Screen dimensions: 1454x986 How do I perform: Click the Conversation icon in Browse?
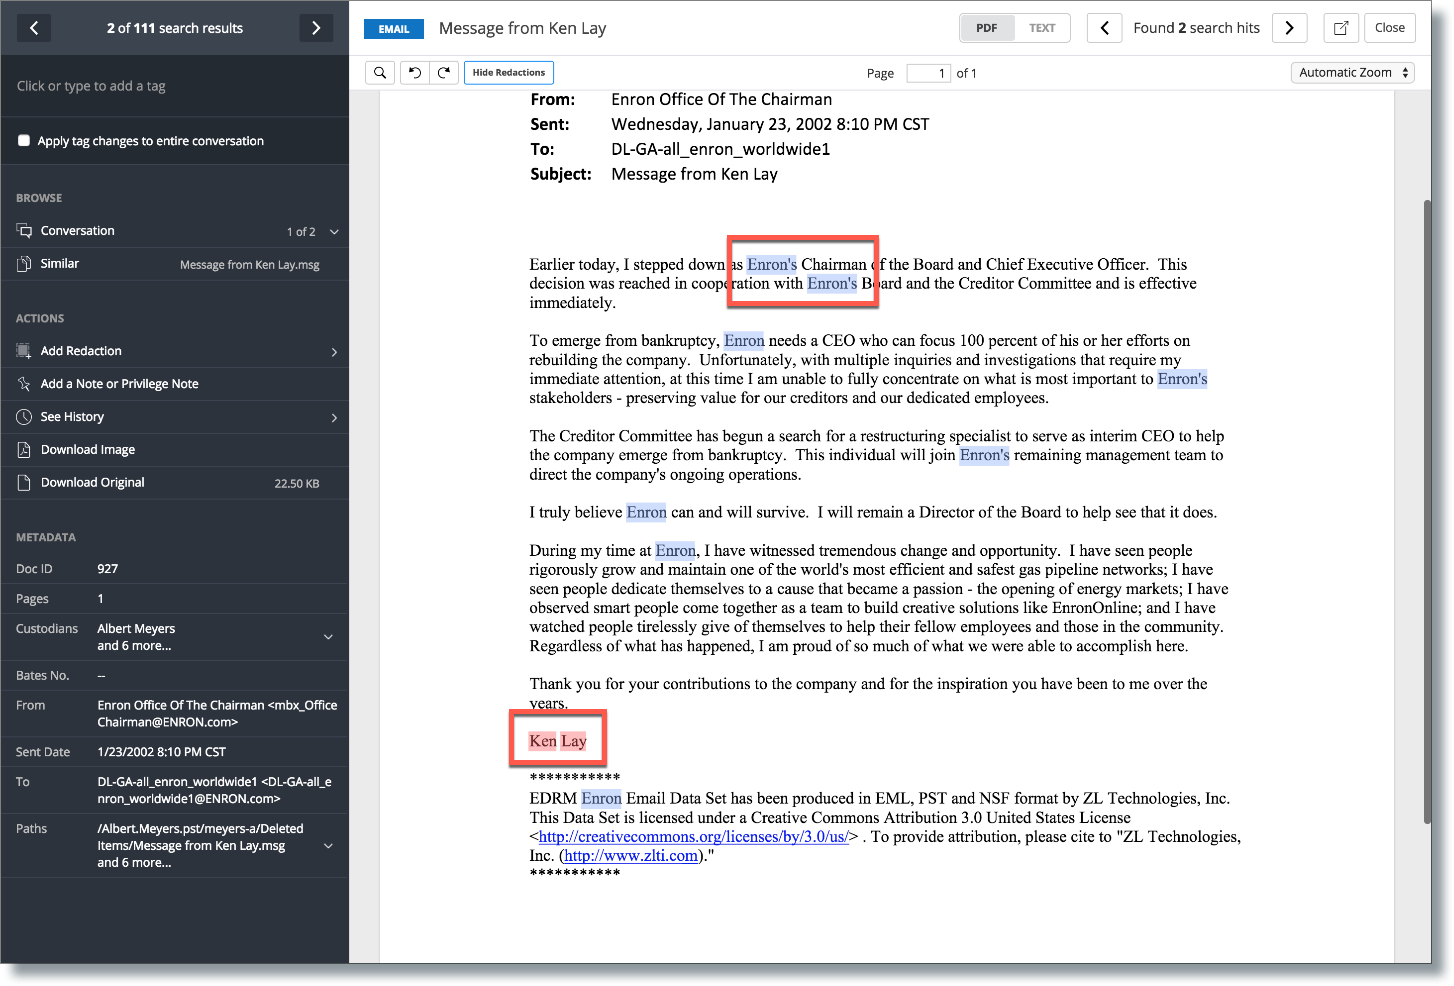(24, 231)
